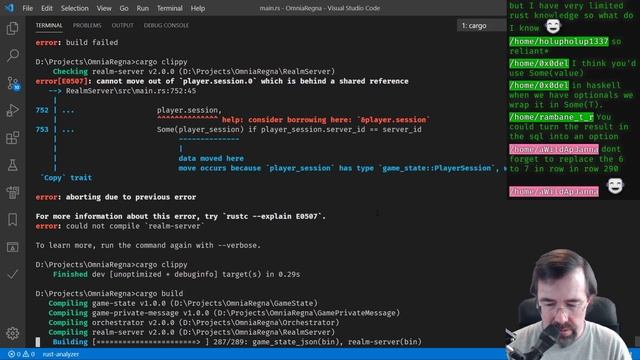Open the Extensions view
The image size is (640, 360).
13,138
